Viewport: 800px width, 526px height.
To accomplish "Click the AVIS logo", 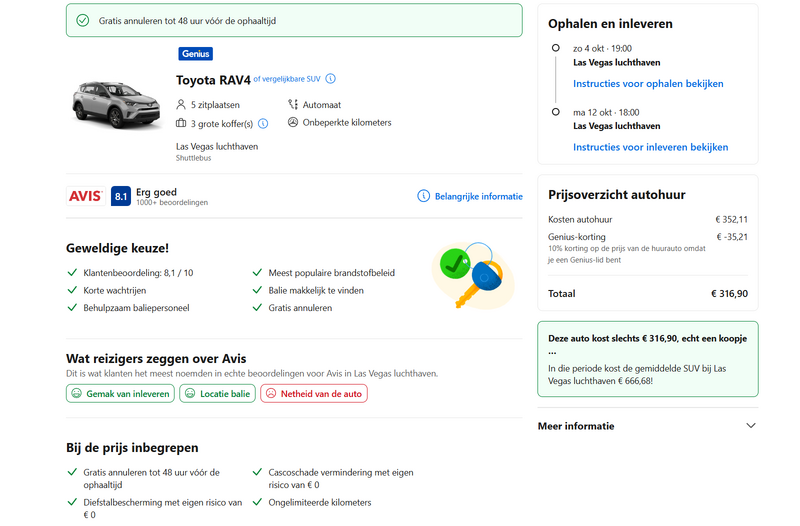I will [x=86, y=196].
